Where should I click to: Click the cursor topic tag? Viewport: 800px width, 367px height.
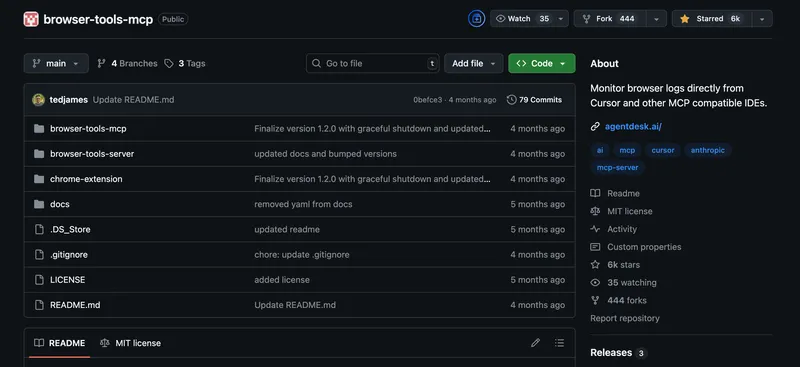pyautogui.click(x=663, y=150)
